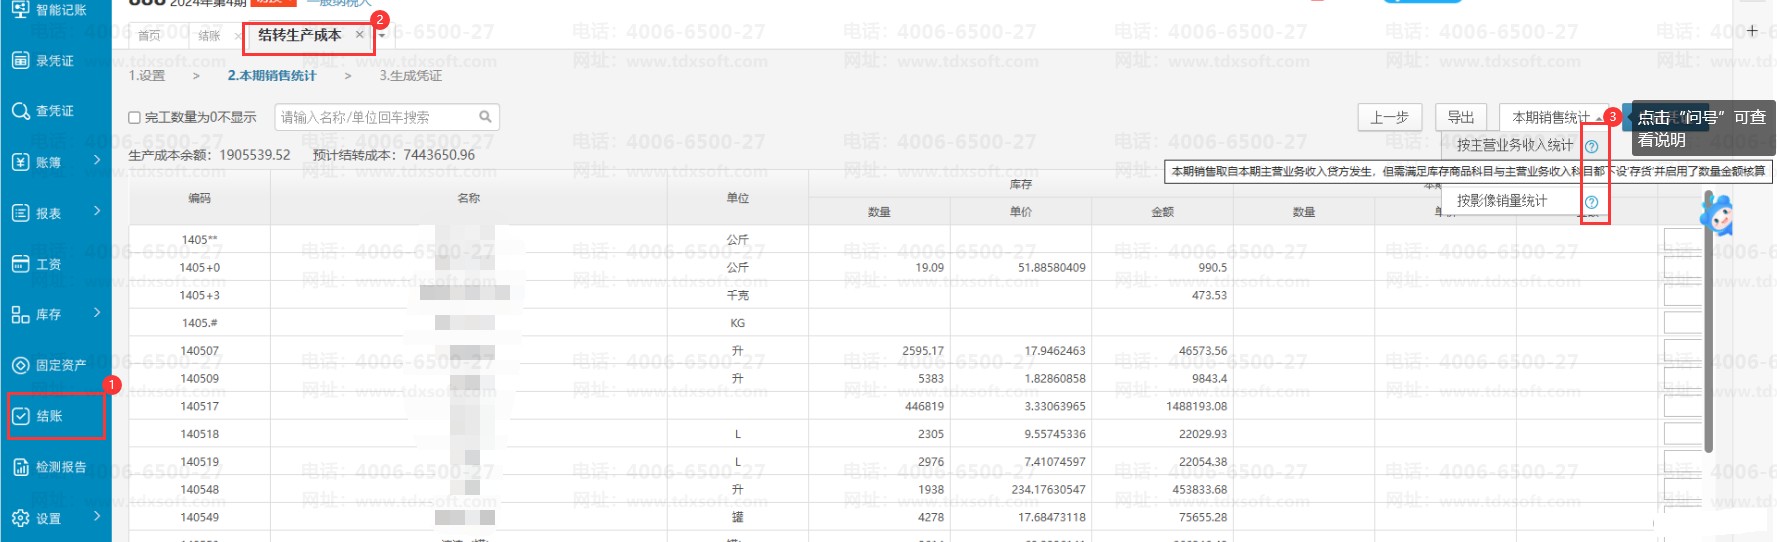Focus the 名称/单位 search input field
The width and height of the screenshot is (1777, 542).
(x=375, y=117)
